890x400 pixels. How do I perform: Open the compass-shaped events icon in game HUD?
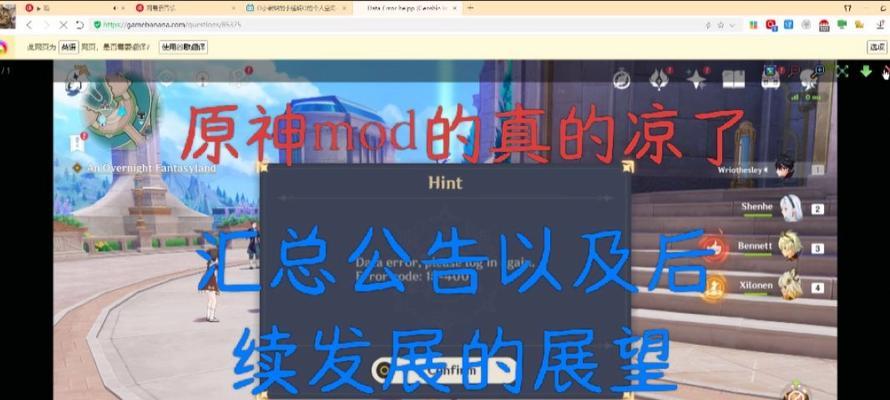tap(622, 80)
